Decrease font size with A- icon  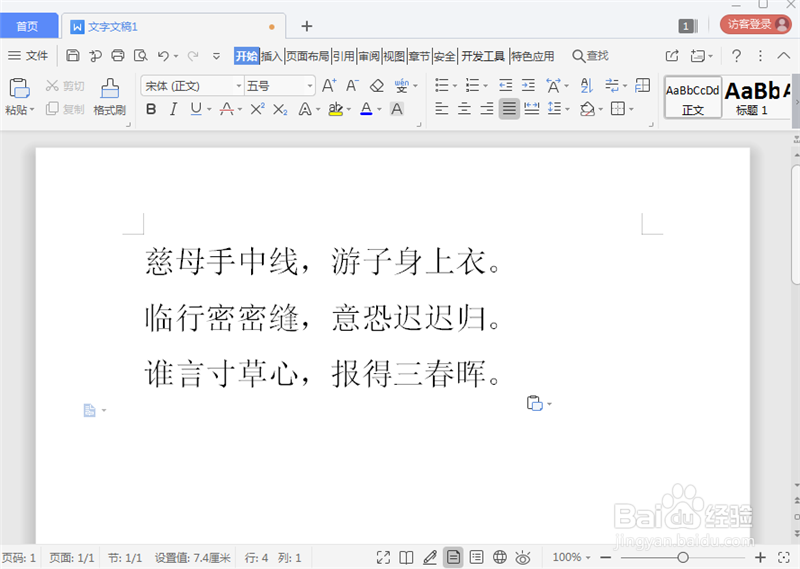[x=352, y=85]
